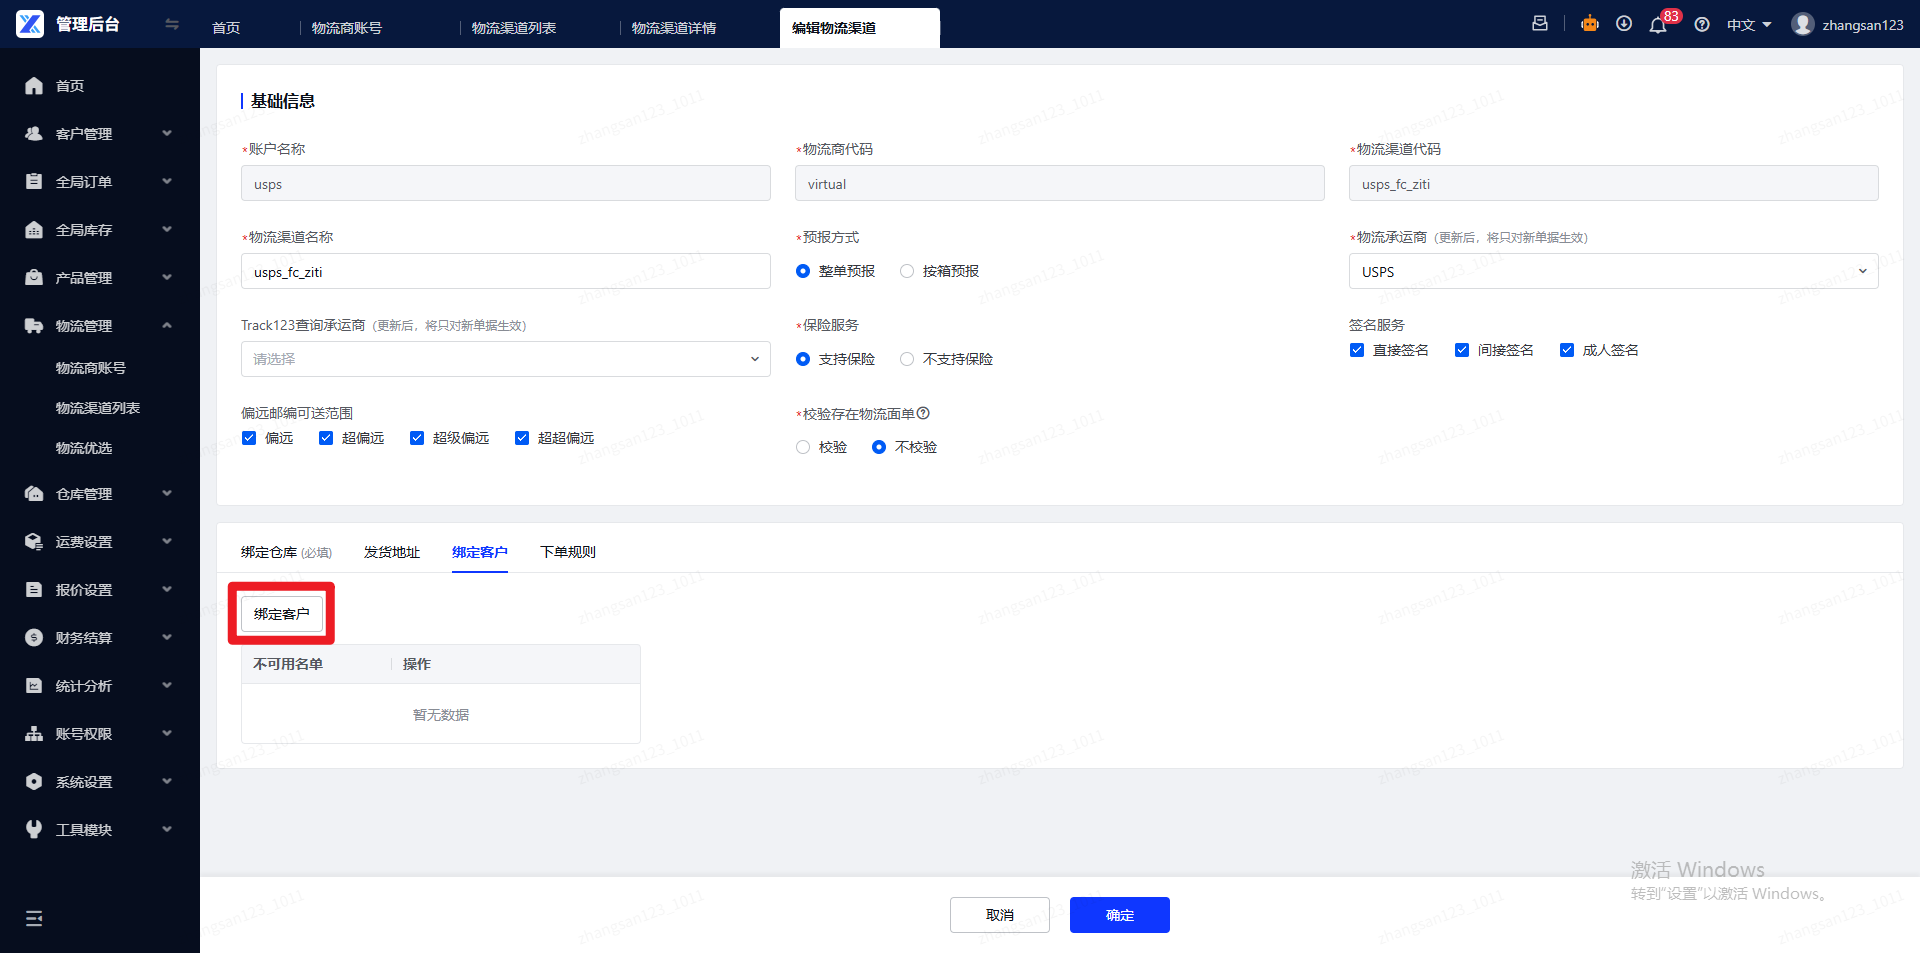Open the 物流承运商 USPS dropdown

point(1613,271)
